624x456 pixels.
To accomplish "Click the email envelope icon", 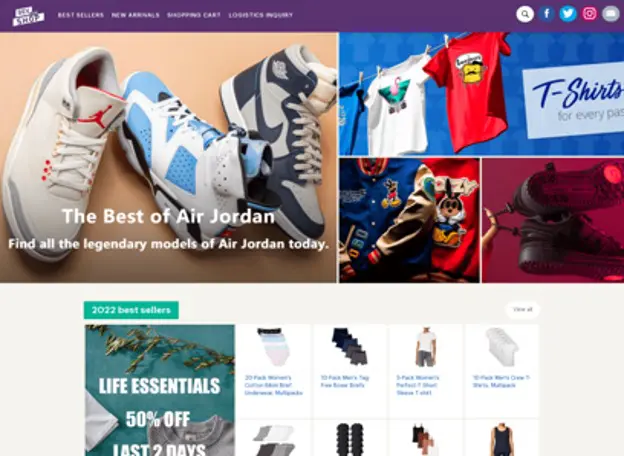I will tap(610, 14).
